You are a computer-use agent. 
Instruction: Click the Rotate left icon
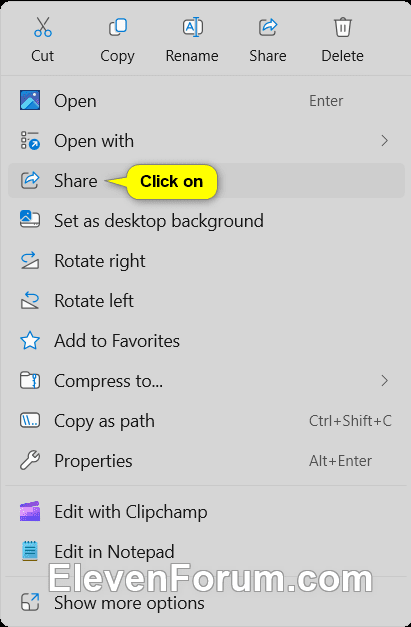pos(30,301)
